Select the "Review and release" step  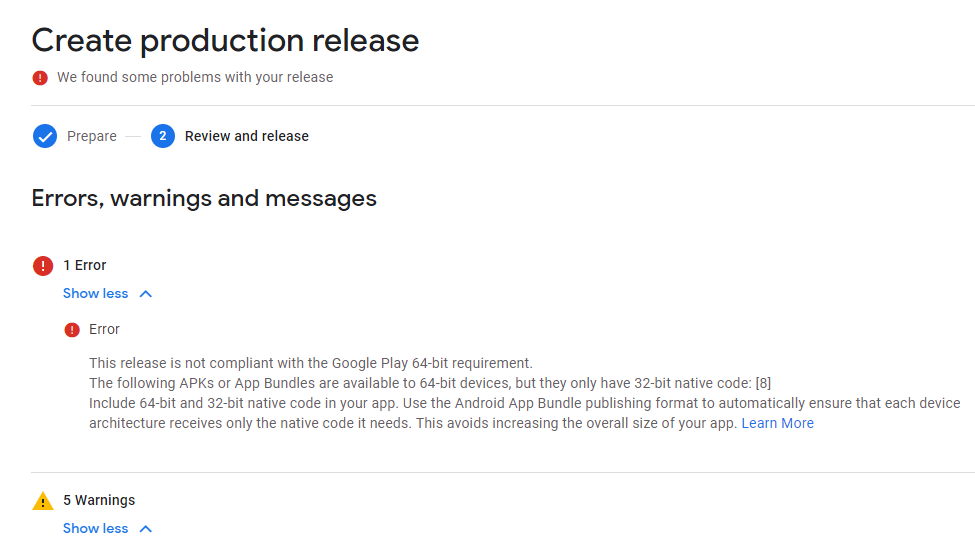(x=246, y=136)
